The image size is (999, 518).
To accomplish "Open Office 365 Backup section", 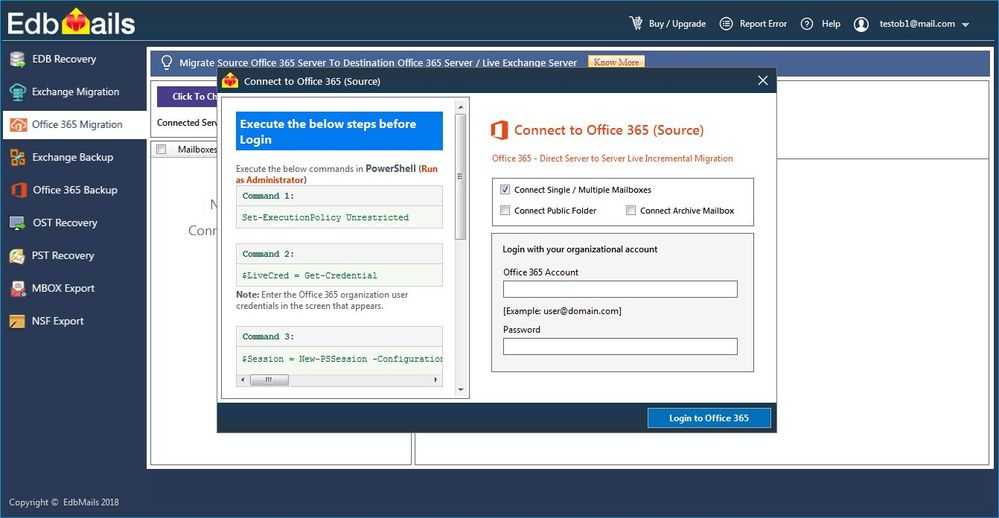I will [x=75, y=190].
